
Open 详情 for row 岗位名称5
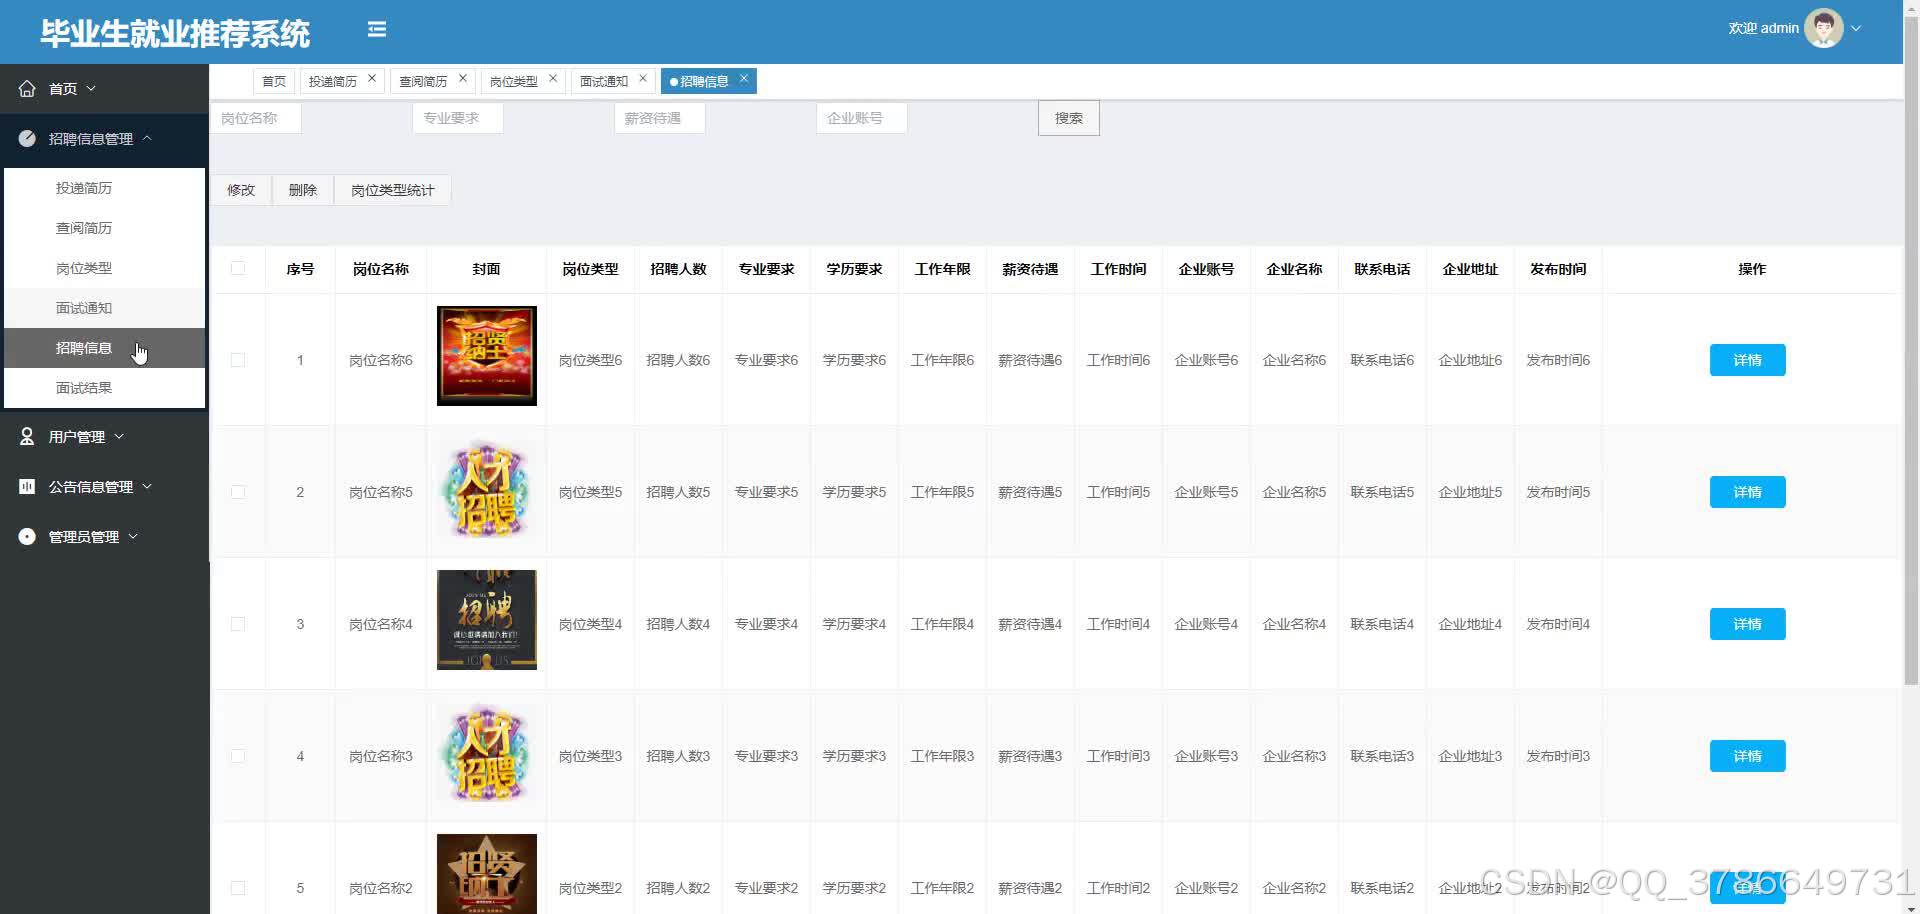click(1747, 492)
